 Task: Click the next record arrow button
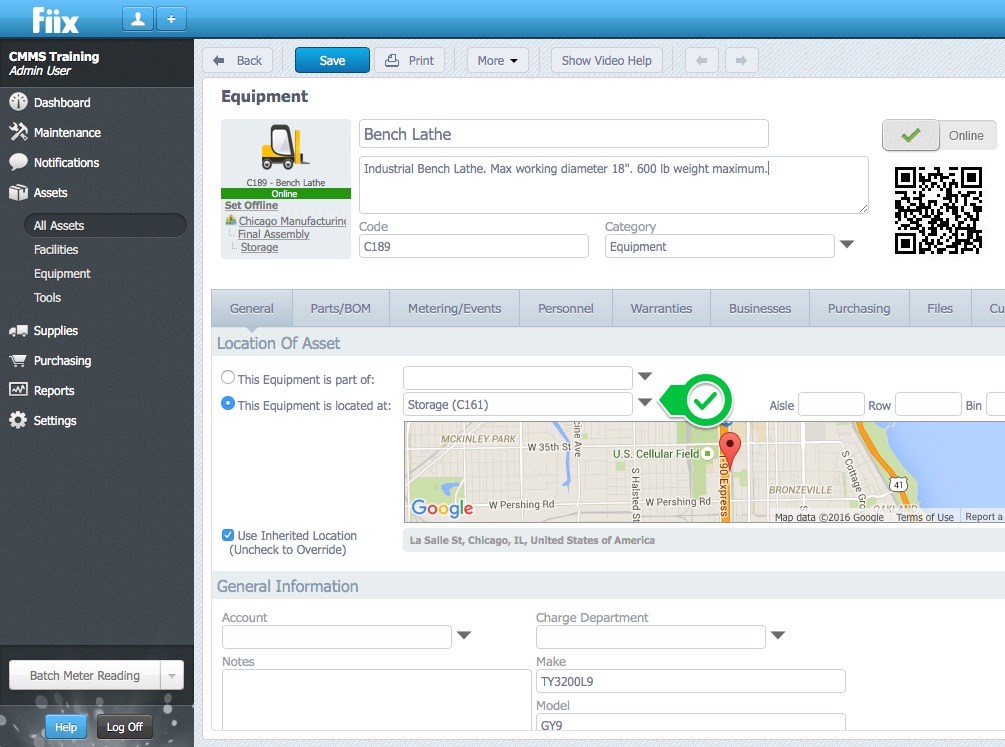click(x=741, y=60)
